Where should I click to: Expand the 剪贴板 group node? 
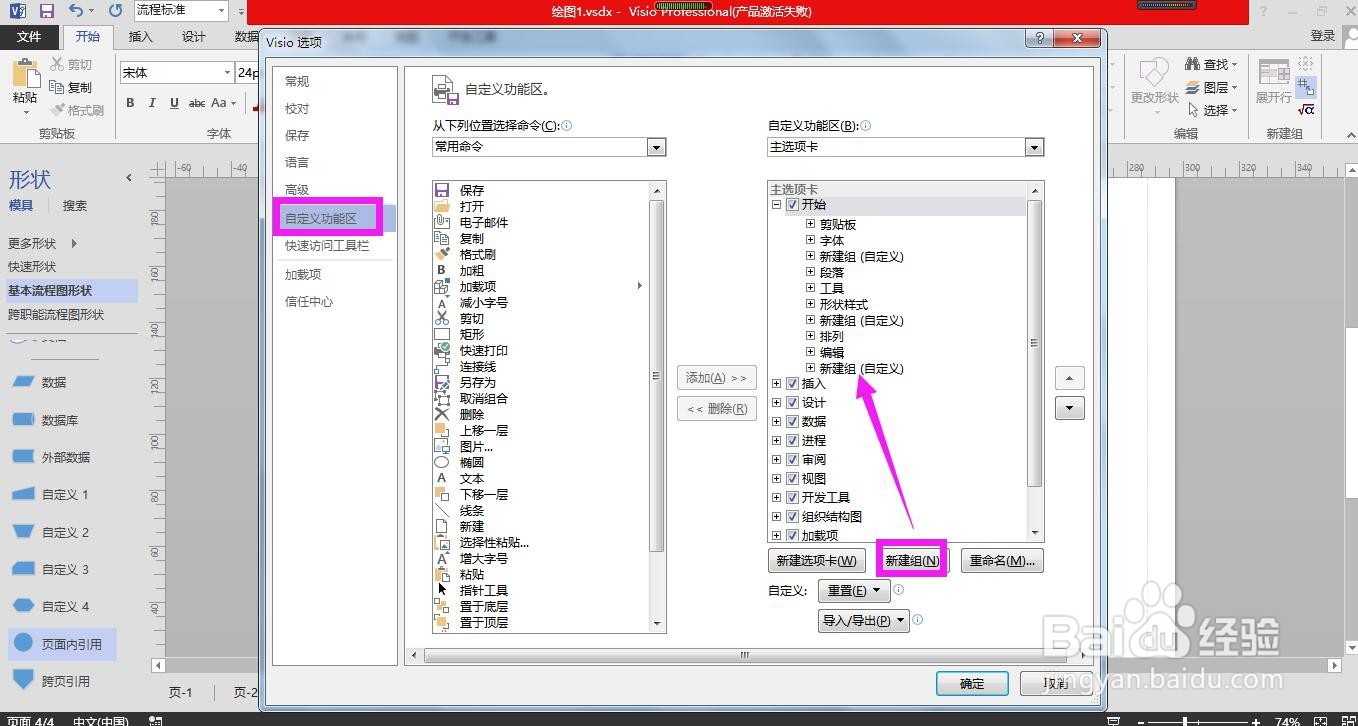pyautogui.click(x=811, y=224)
